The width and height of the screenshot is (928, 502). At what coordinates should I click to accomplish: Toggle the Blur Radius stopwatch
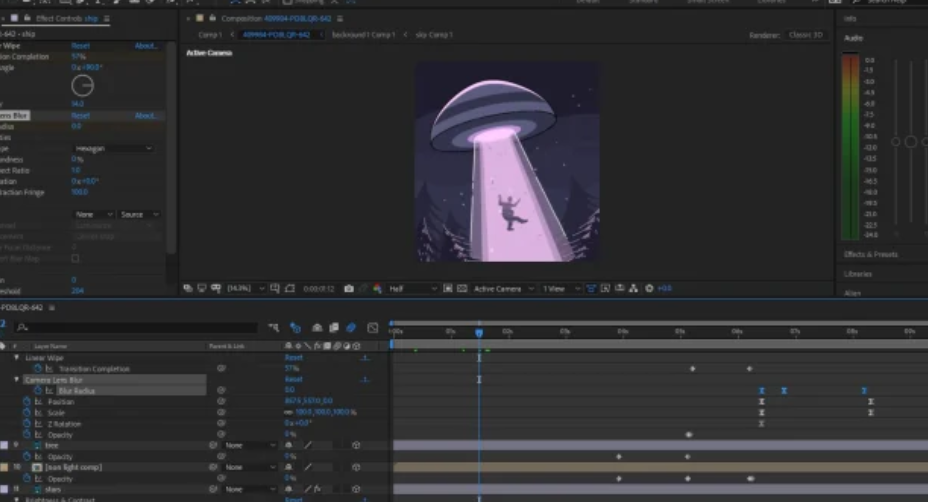tap(37, 391)
